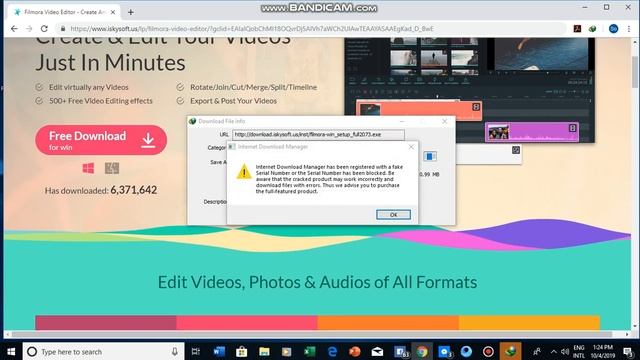This screenshot has width=640, height=360.
Task: Click the browser forward arrow
Action: (29, 29)
